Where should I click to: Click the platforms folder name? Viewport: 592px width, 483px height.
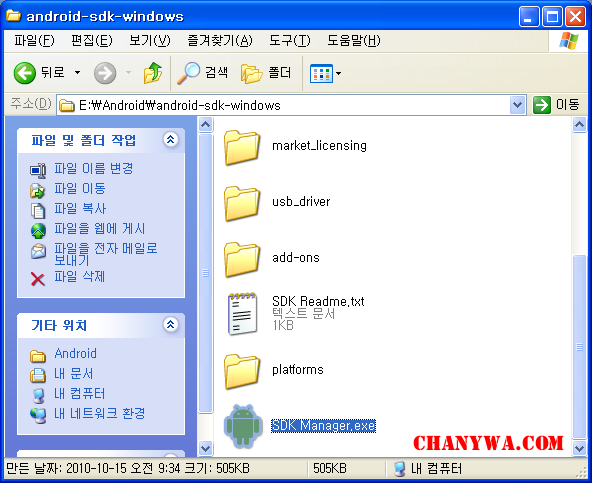(x=298, y=369)
